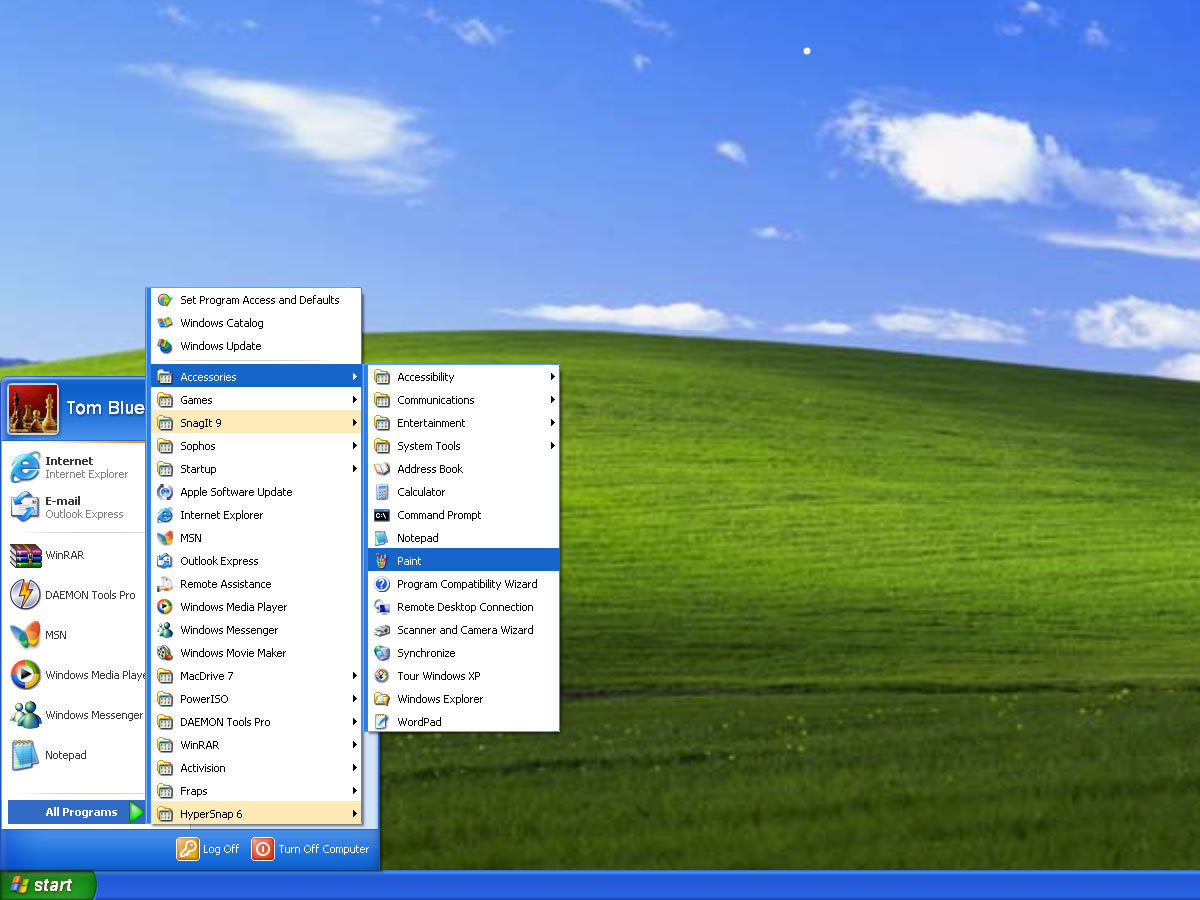Open the Program Compatibility Wizard icon
Image resolution: width=1200 pixels, height=900 pixels.
[x=381, y=584]
